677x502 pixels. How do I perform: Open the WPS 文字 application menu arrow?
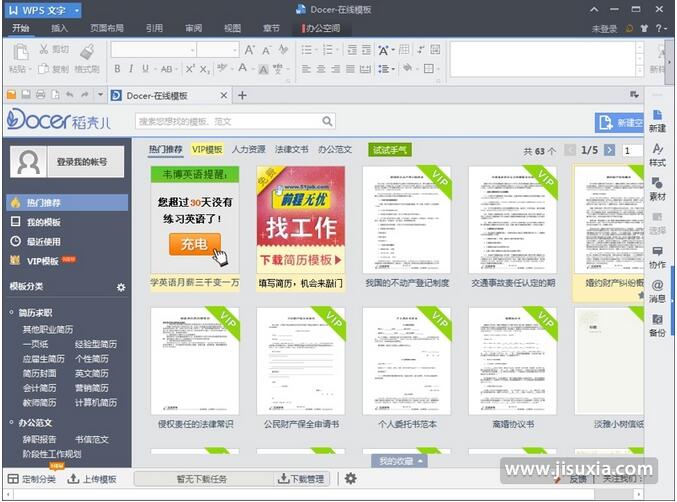coord(76,10)
